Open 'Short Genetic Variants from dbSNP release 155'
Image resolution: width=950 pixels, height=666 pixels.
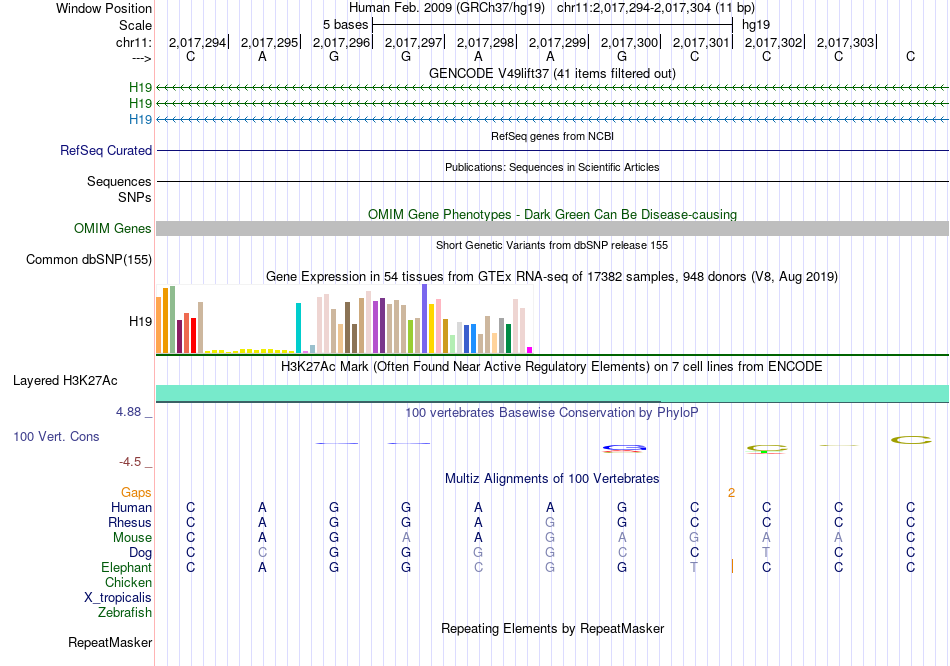coord(552,245)
